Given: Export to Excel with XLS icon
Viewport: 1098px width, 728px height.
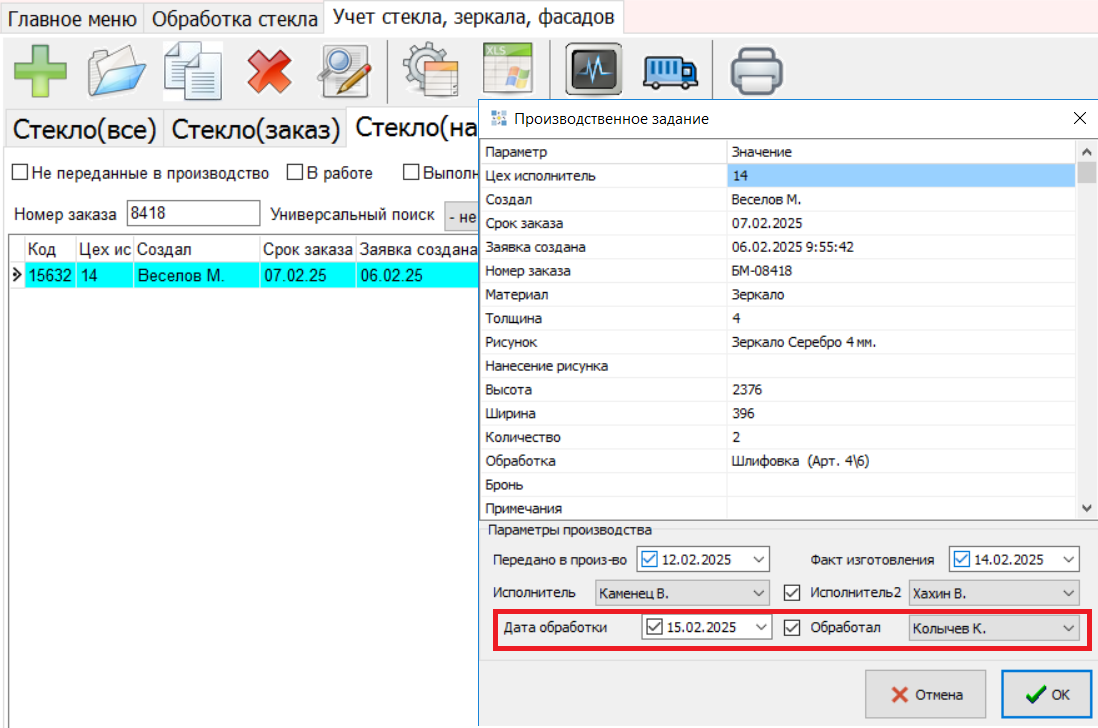Looking at the screenshot, I should coord(508,71).
